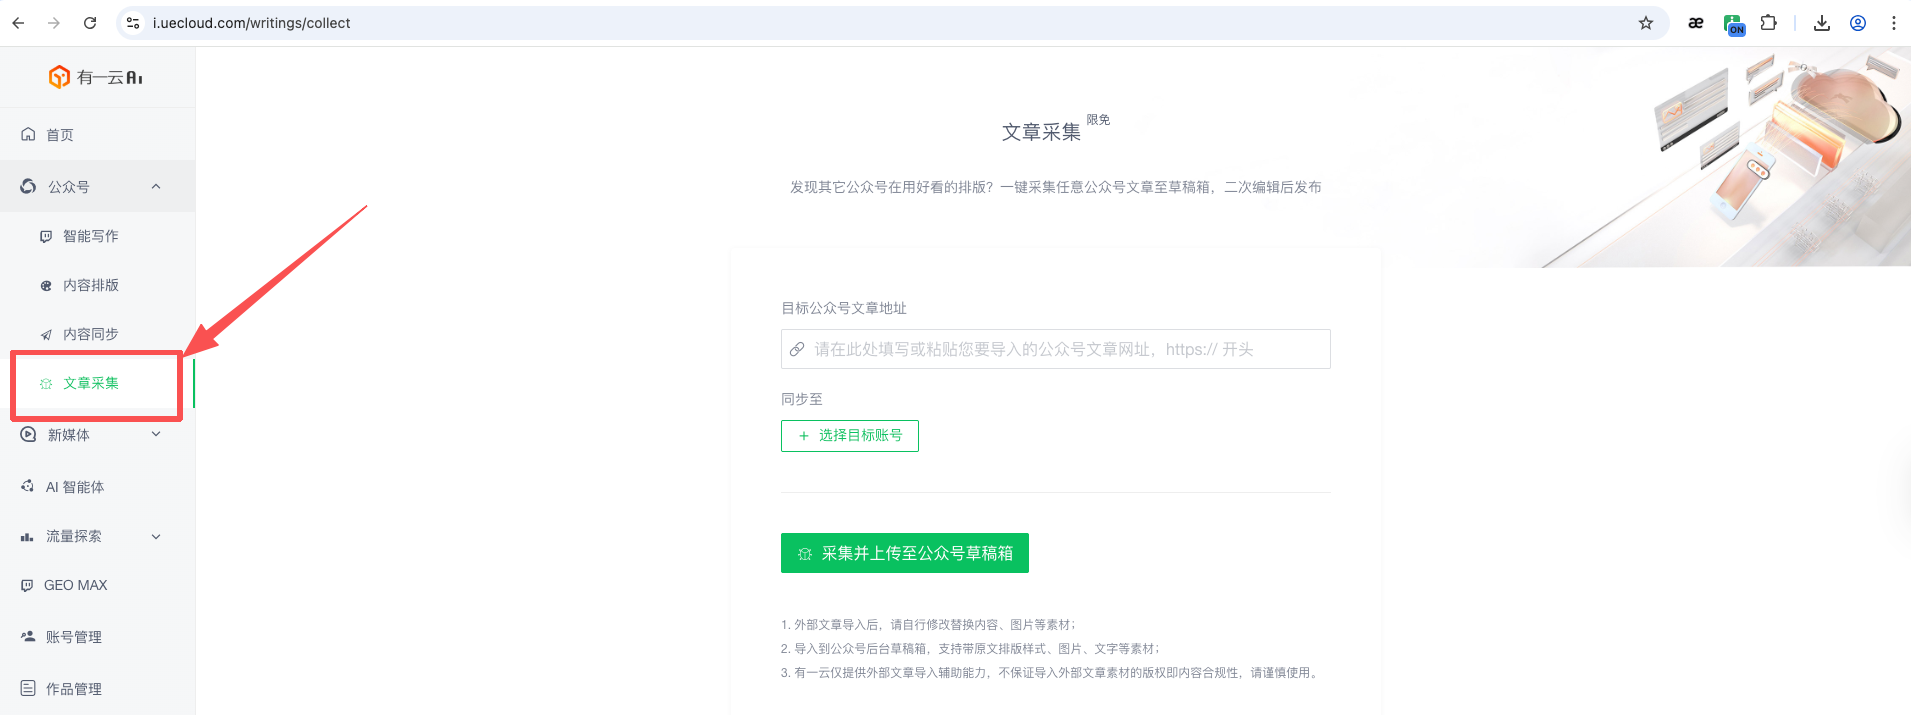Open the browser downloads icon

pos(1821,23)
